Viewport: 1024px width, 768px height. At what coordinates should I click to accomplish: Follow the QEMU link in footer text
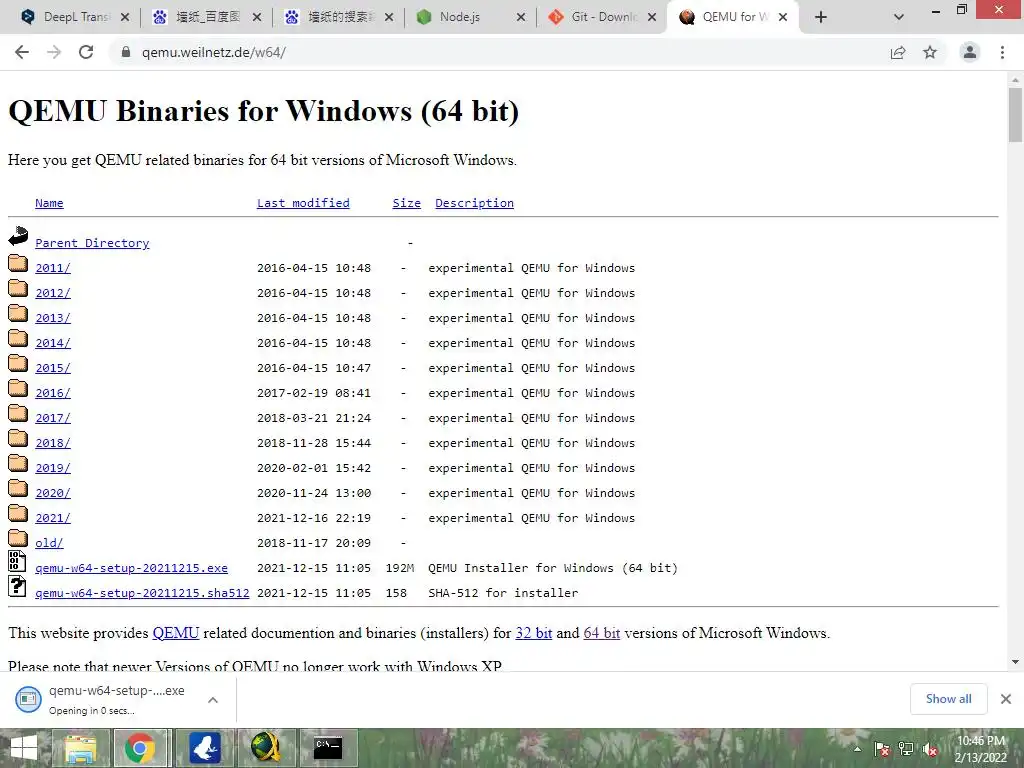coord(176,633)
